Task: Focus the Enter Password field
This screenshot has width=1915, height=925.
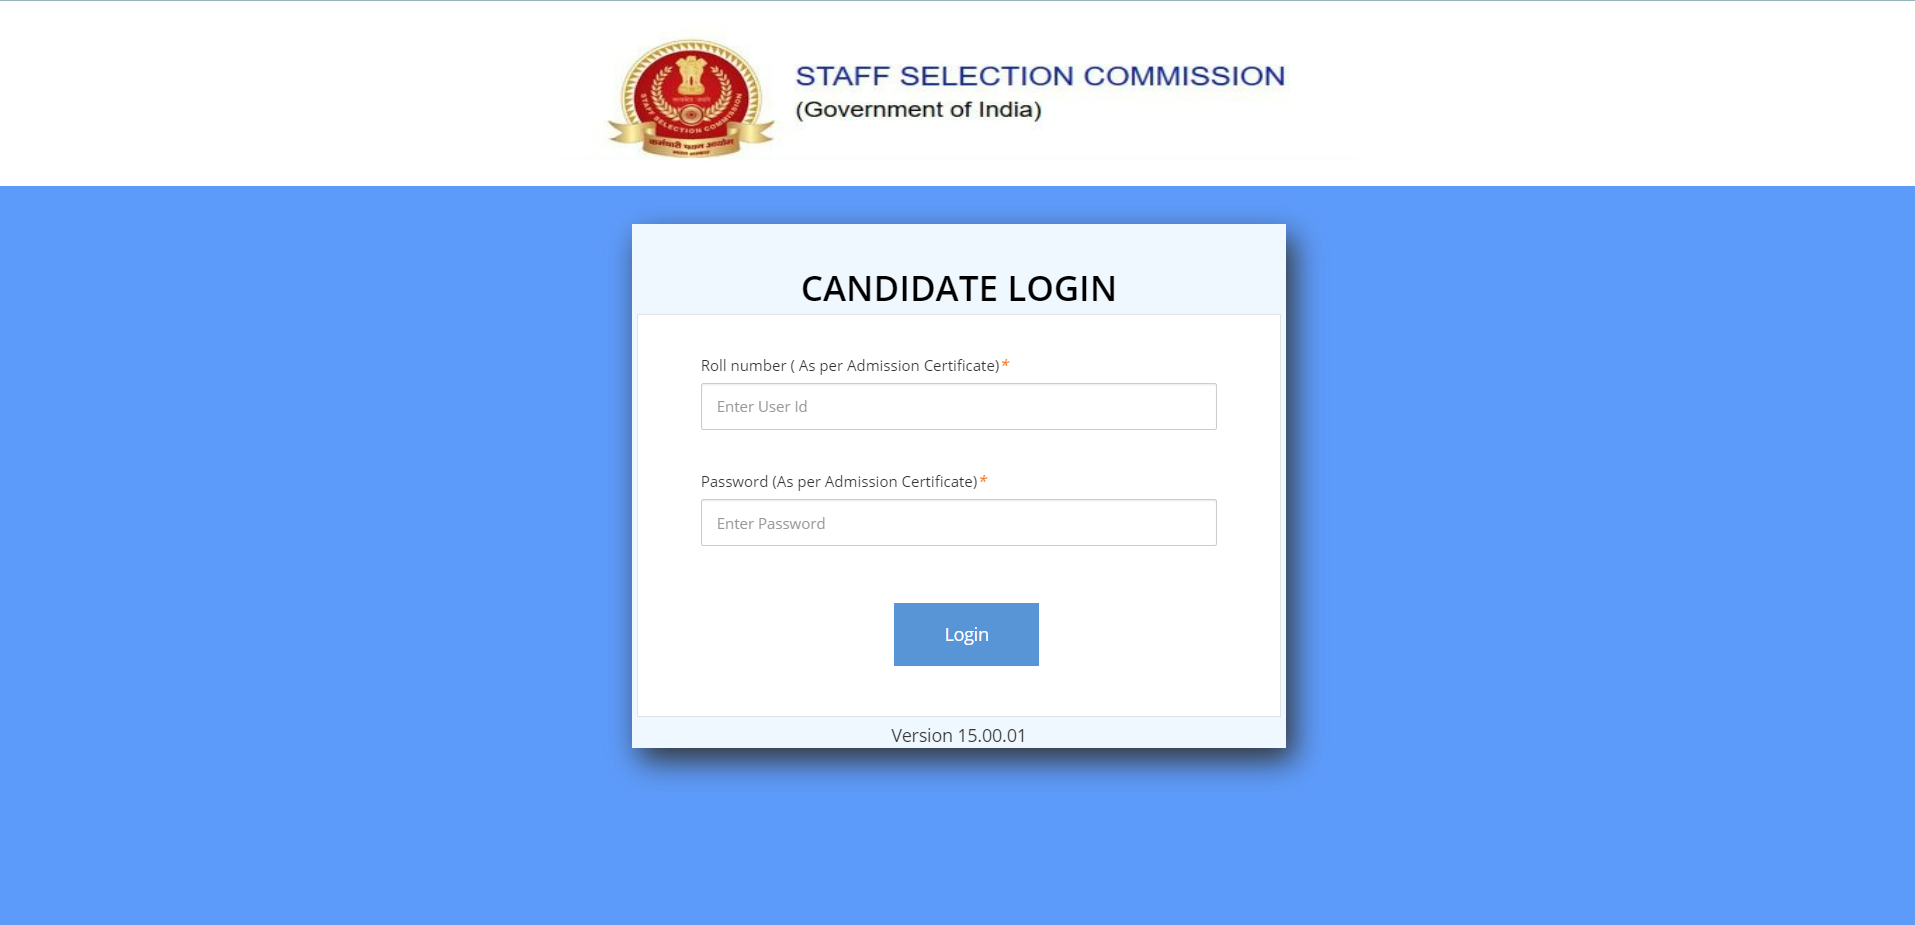Action: coord(958,522)
